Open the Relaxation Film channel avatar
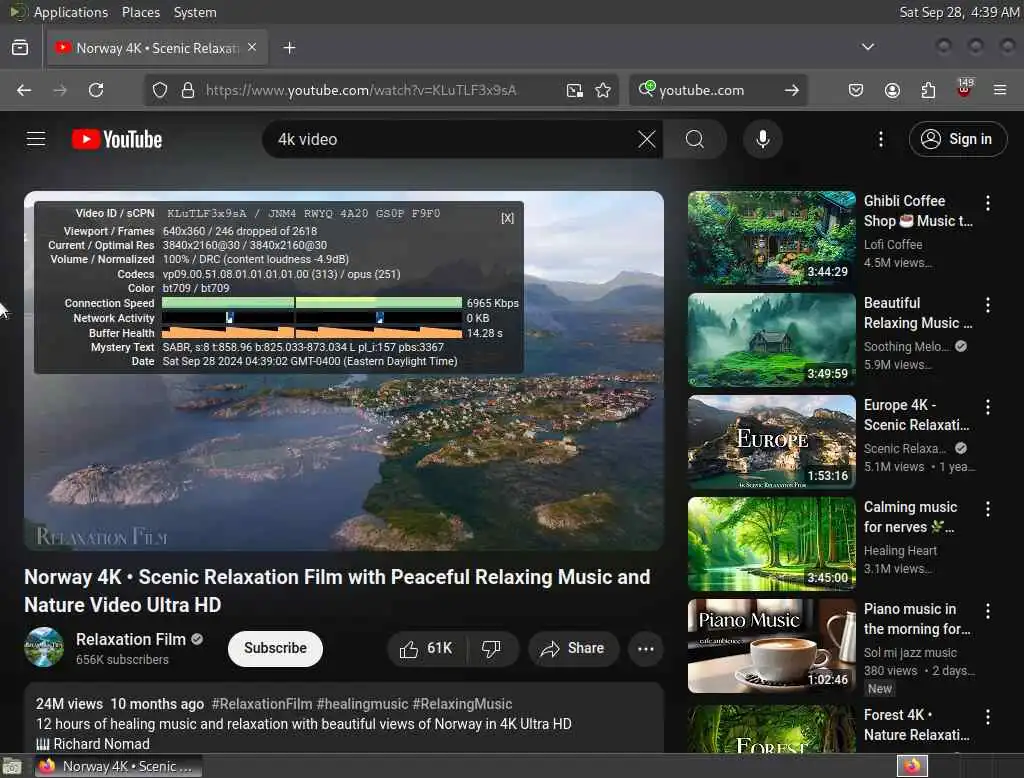This screenshot has width=1024, height=778. click(44, 647)
